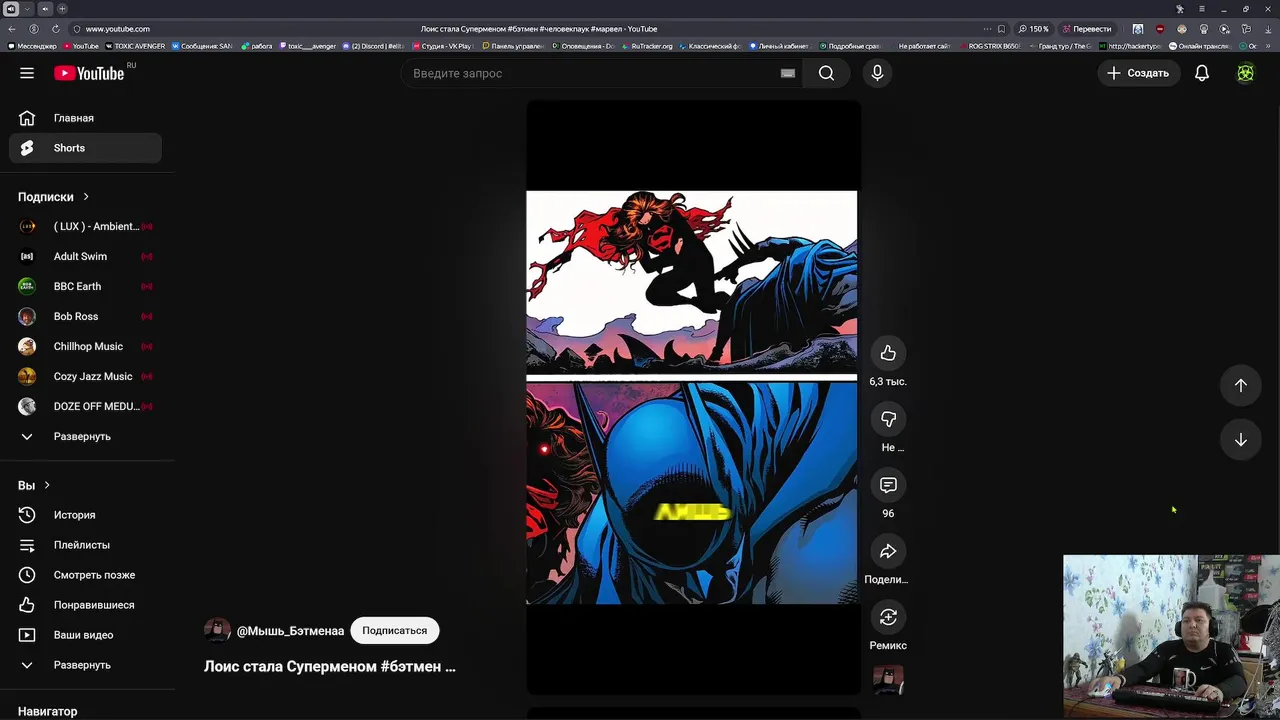Bookmark the page with the bookmark icon
Viewport: 1280px width, 720px height.
tap(1001, 29)
